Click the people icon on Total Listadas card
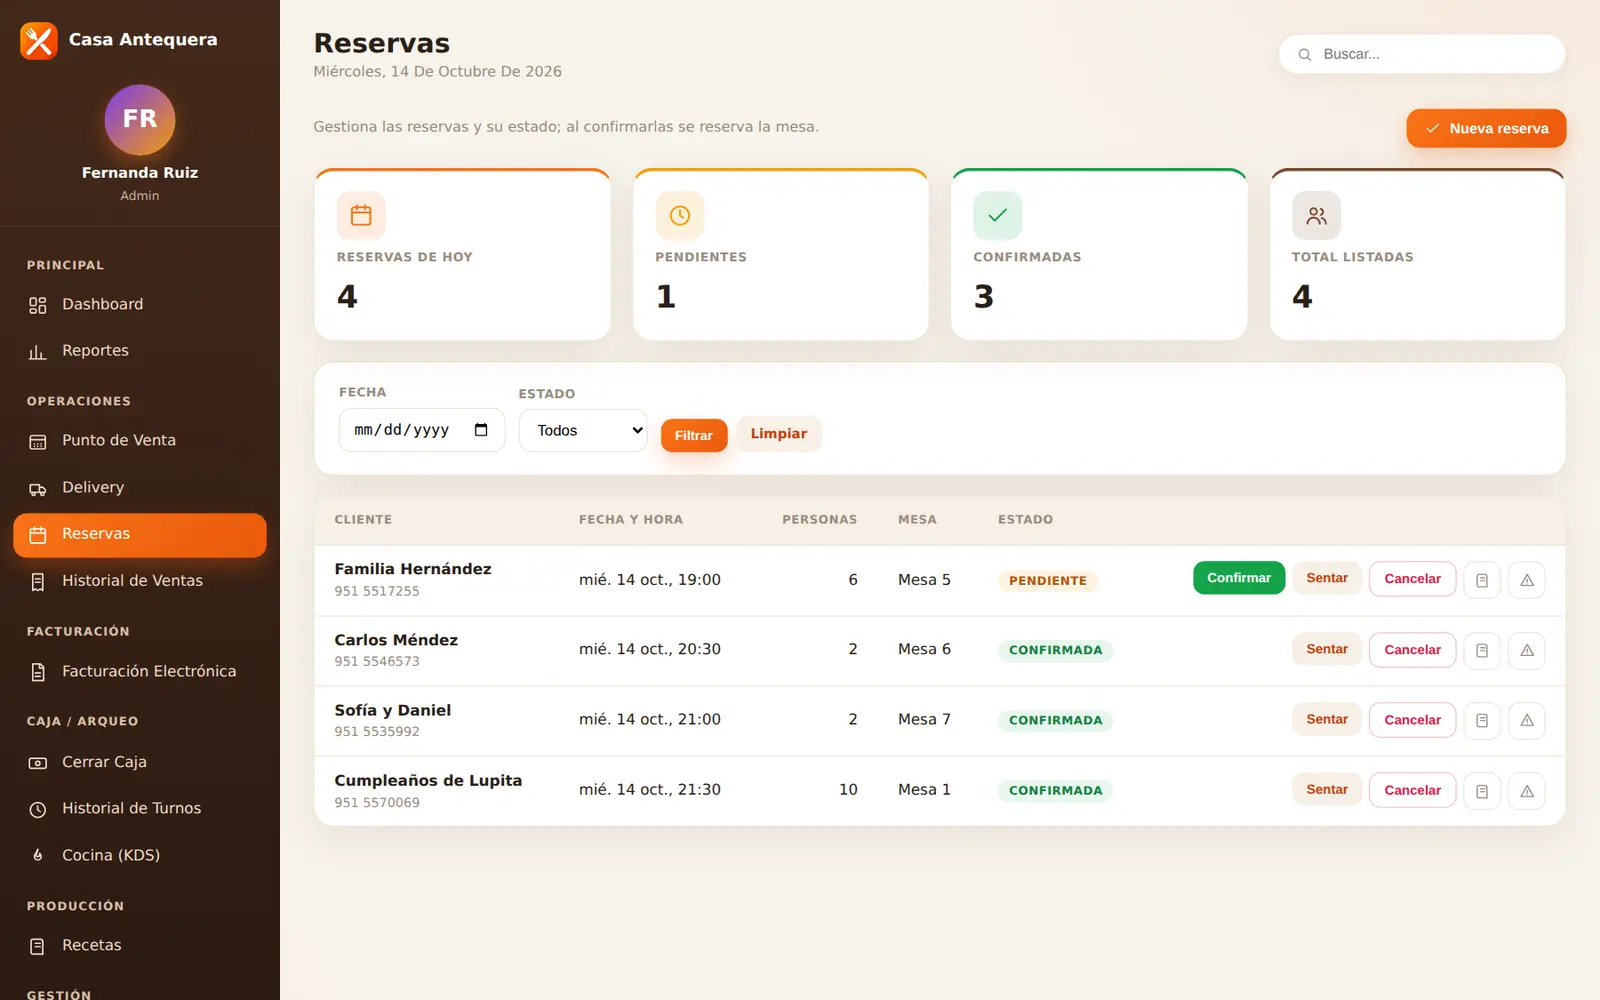The width and height of the screenshot is (1600, 1000). [x=1316, y=215]
